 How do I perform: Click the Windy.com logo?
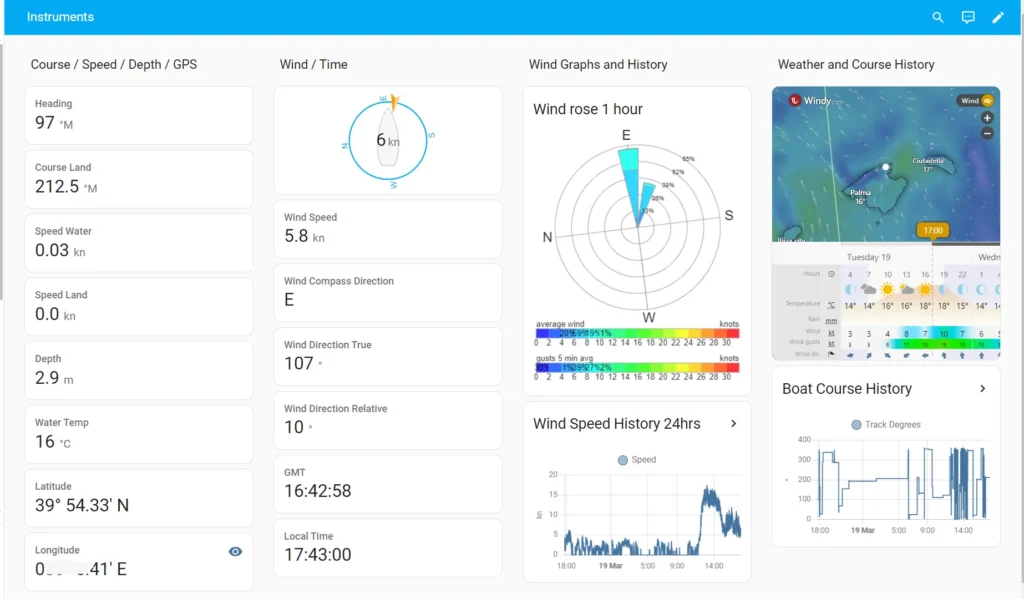[816, 101]
